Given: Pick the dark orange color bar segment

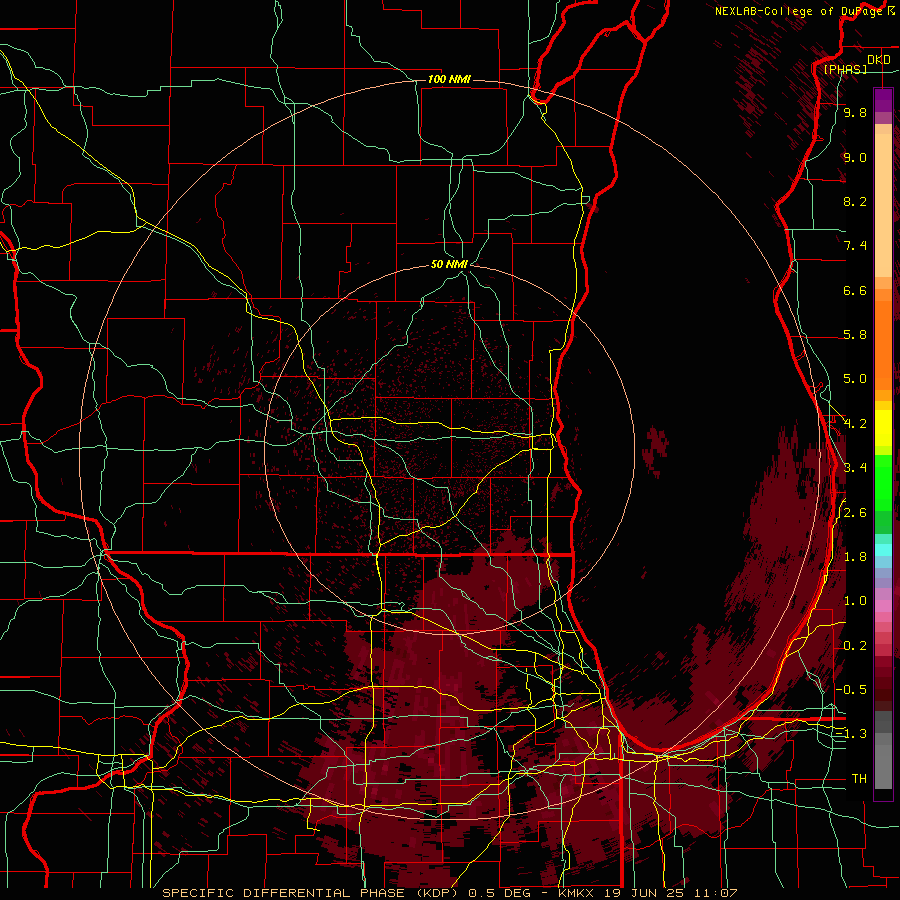Looking at the screenshot, I should (883, 346).
